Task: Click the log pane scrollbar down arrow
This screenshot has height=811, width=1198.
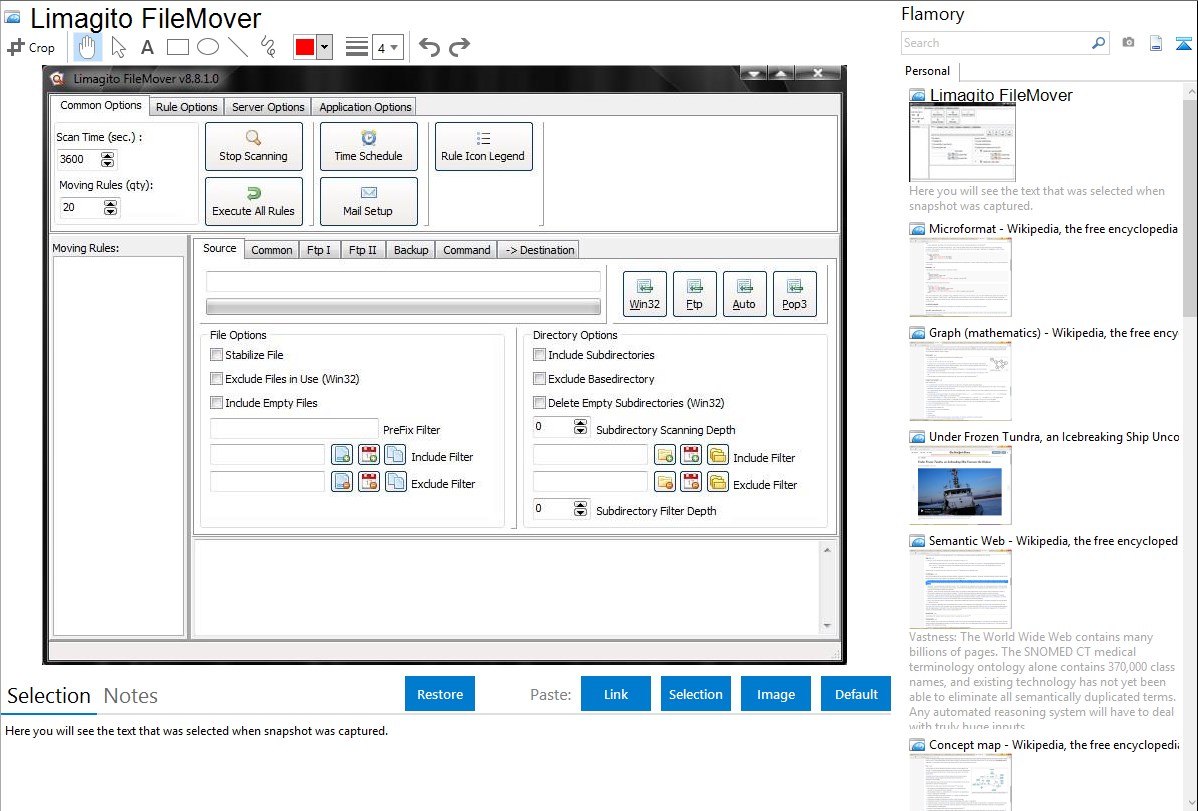Action: 827,626
